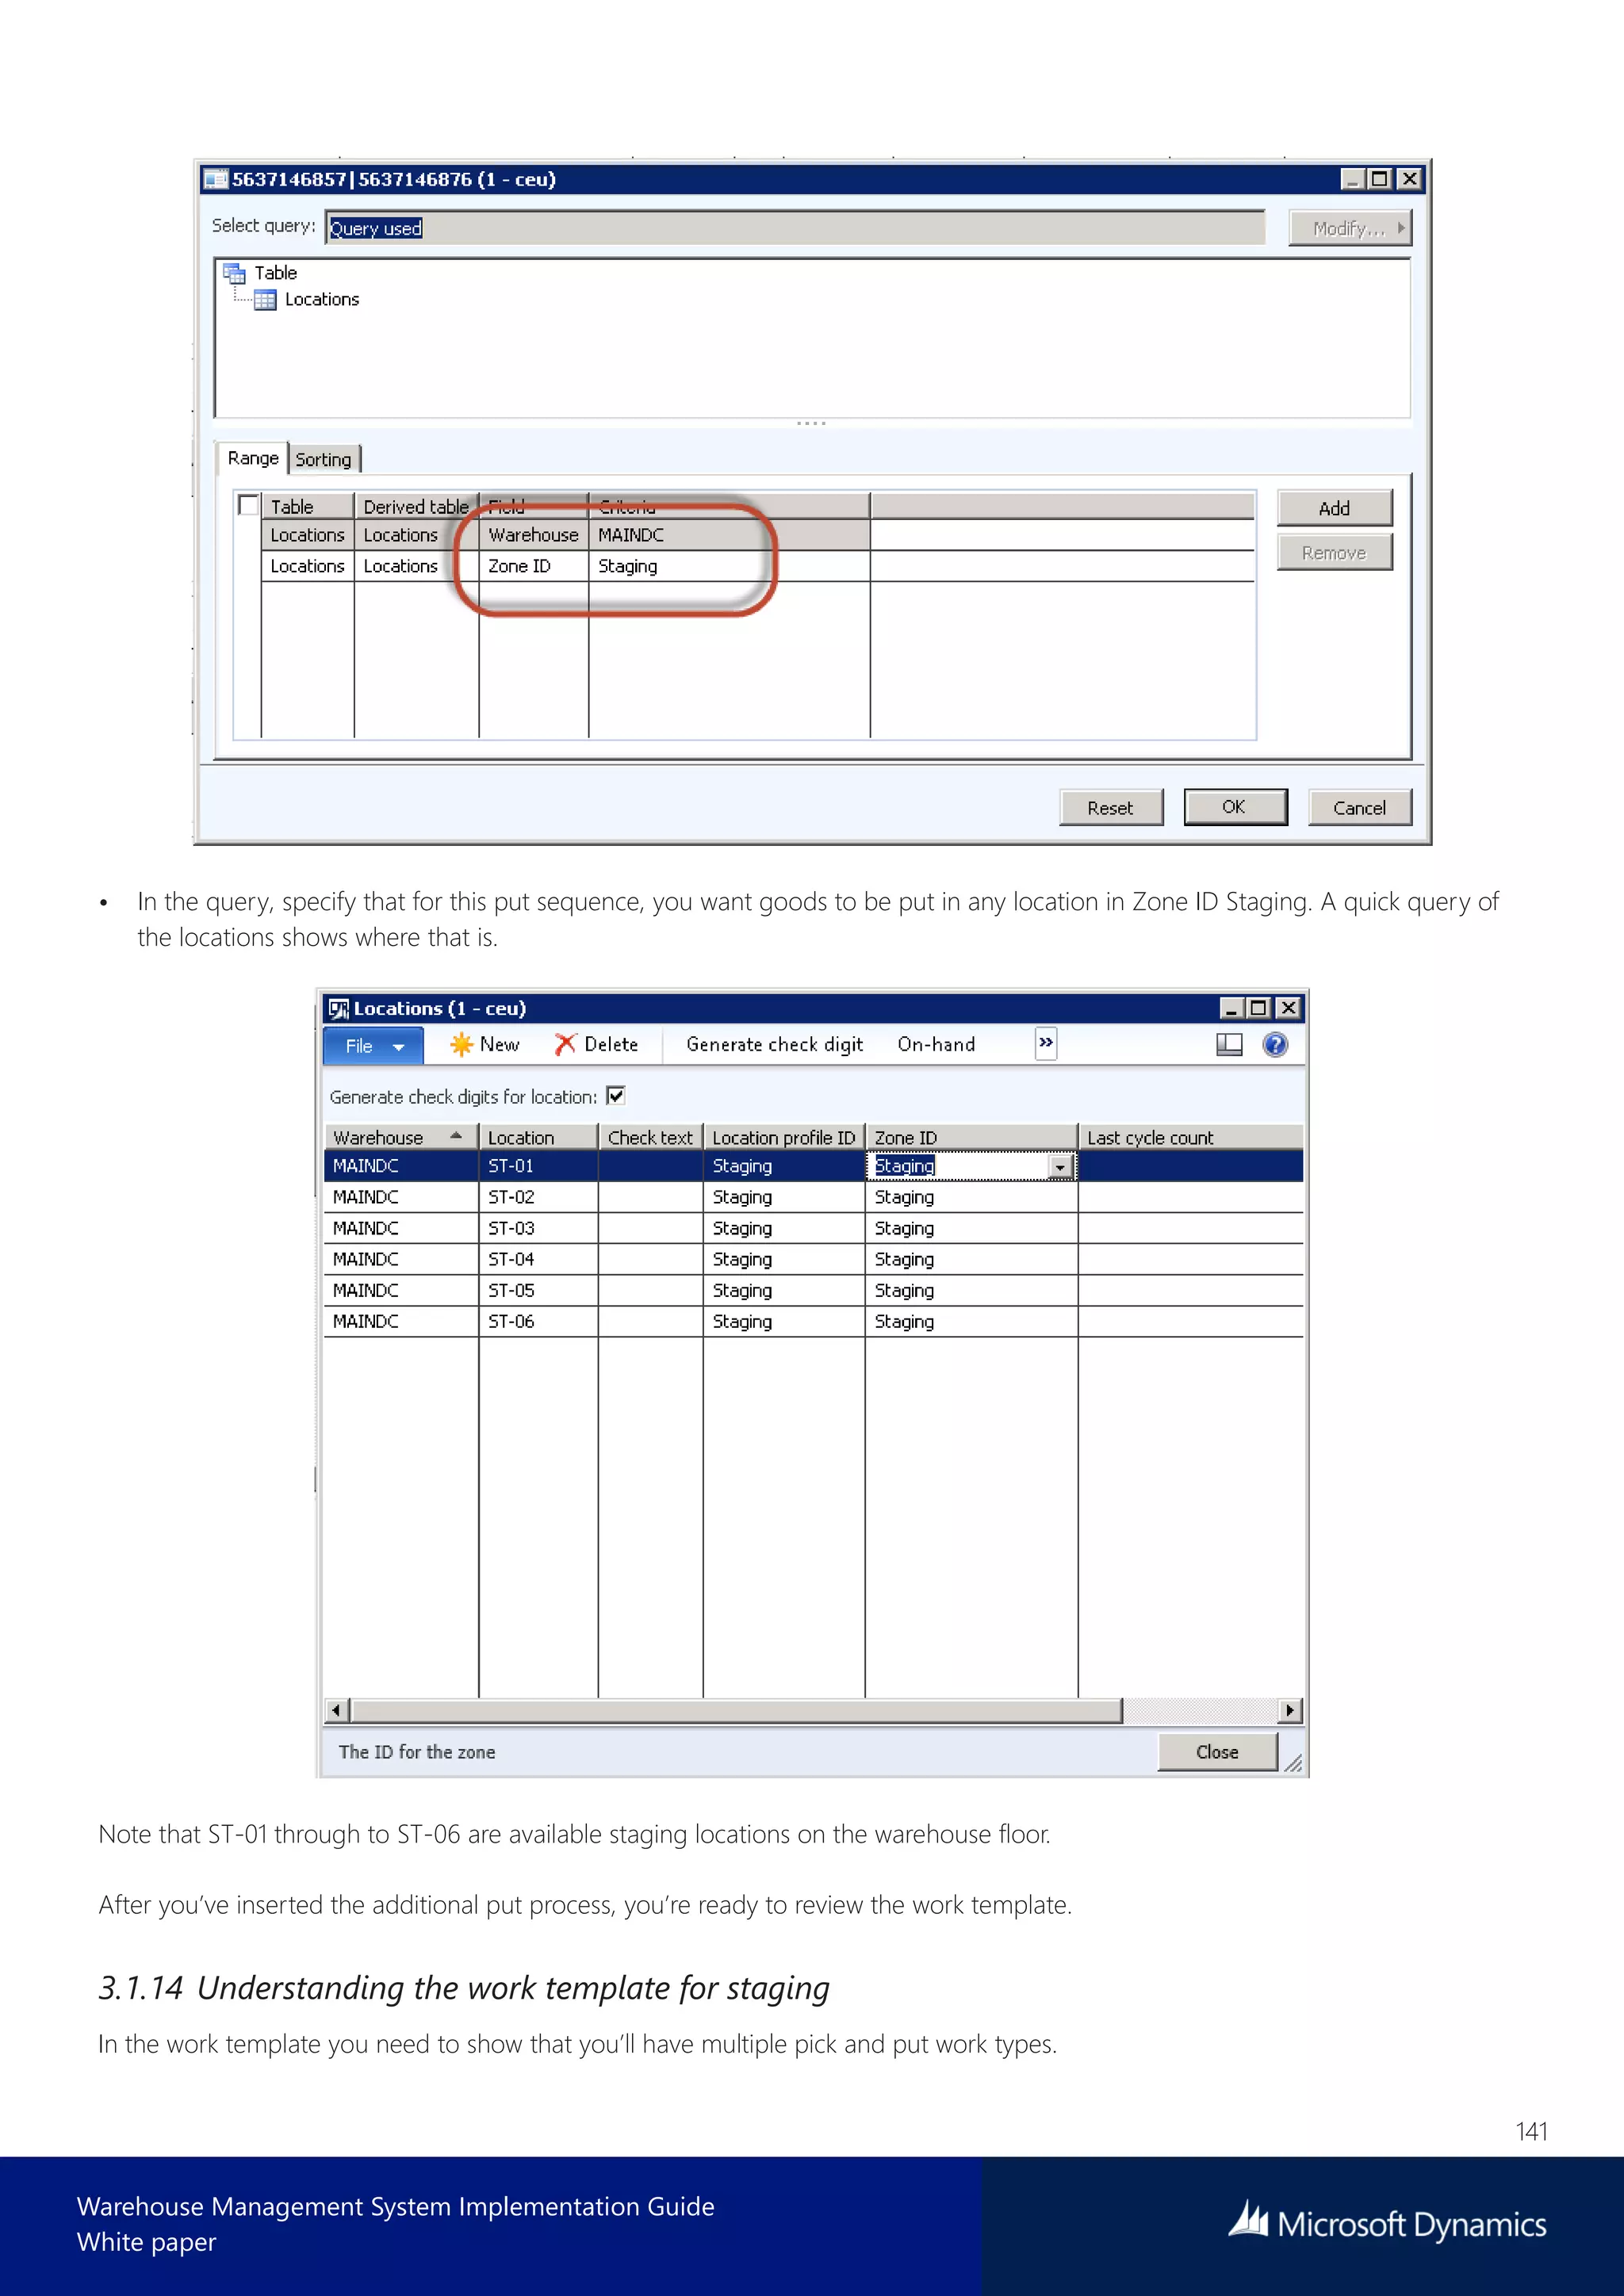Click the Add button

point(1334,508)
